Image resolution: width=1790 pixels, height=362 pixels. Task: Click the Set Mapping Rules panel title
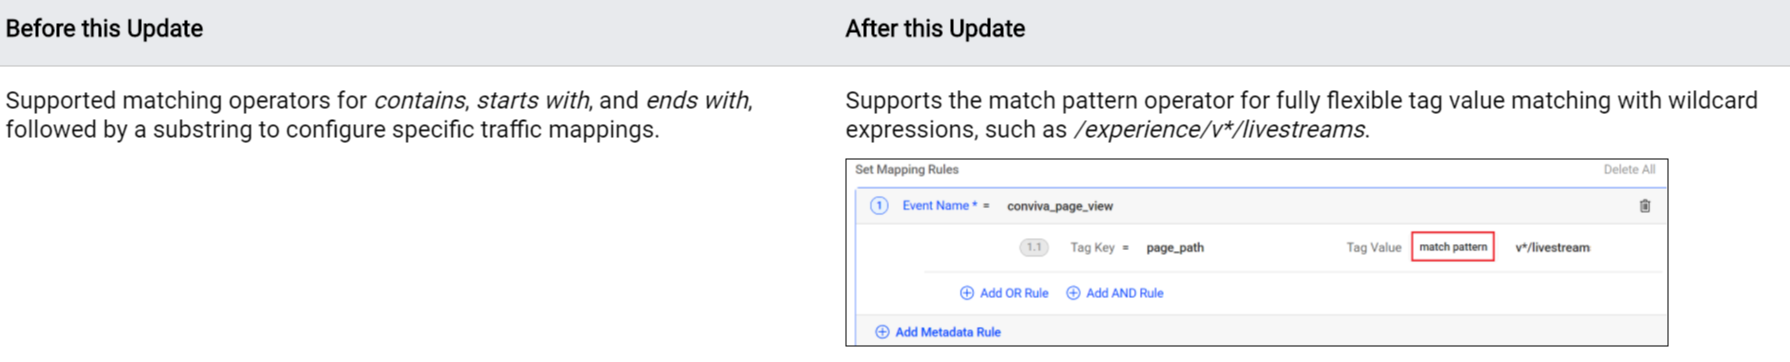(x=907, y=170)
